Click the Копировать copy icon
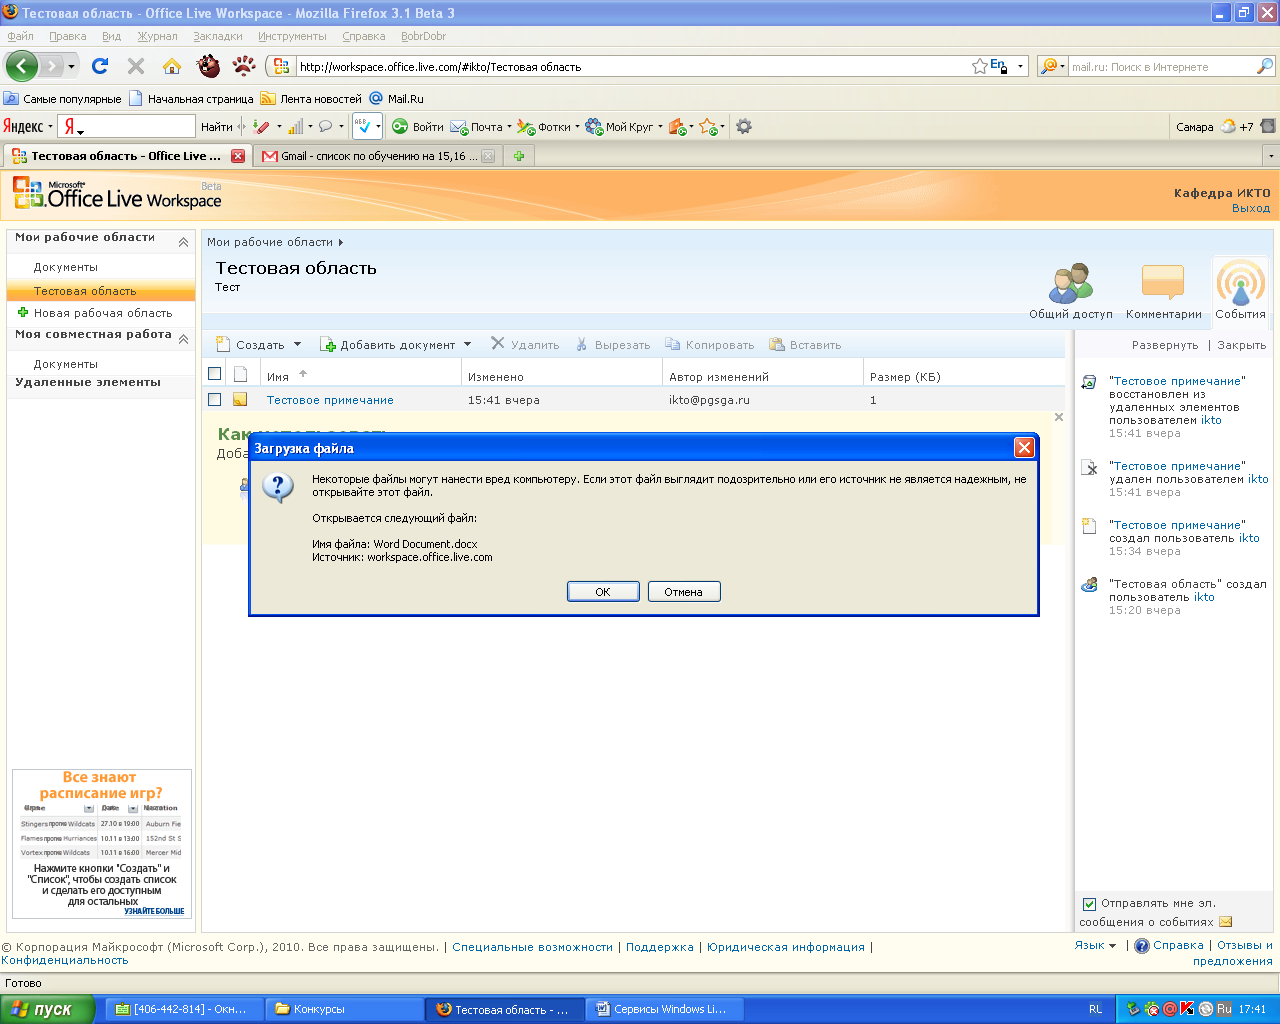Image resolution: width=1280 pixels, height=1024 pixels. tap(673, 345)
